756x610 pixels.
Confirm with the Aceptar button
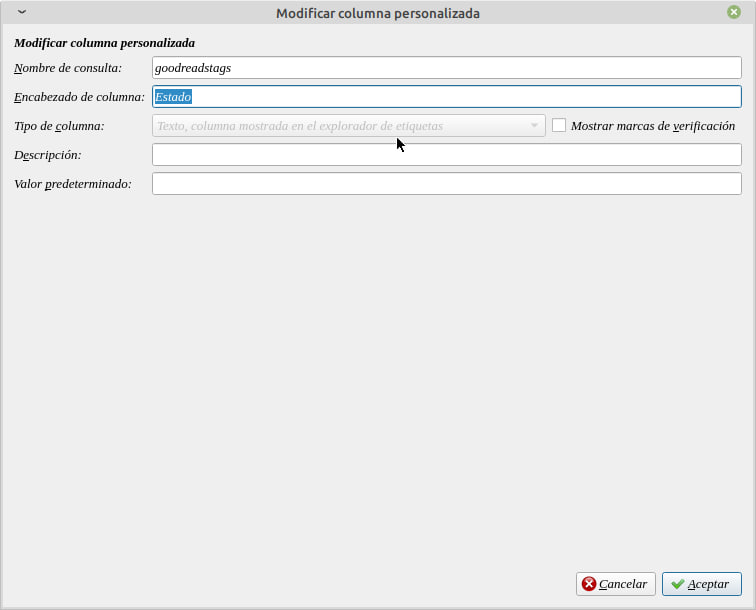point(702,584)
